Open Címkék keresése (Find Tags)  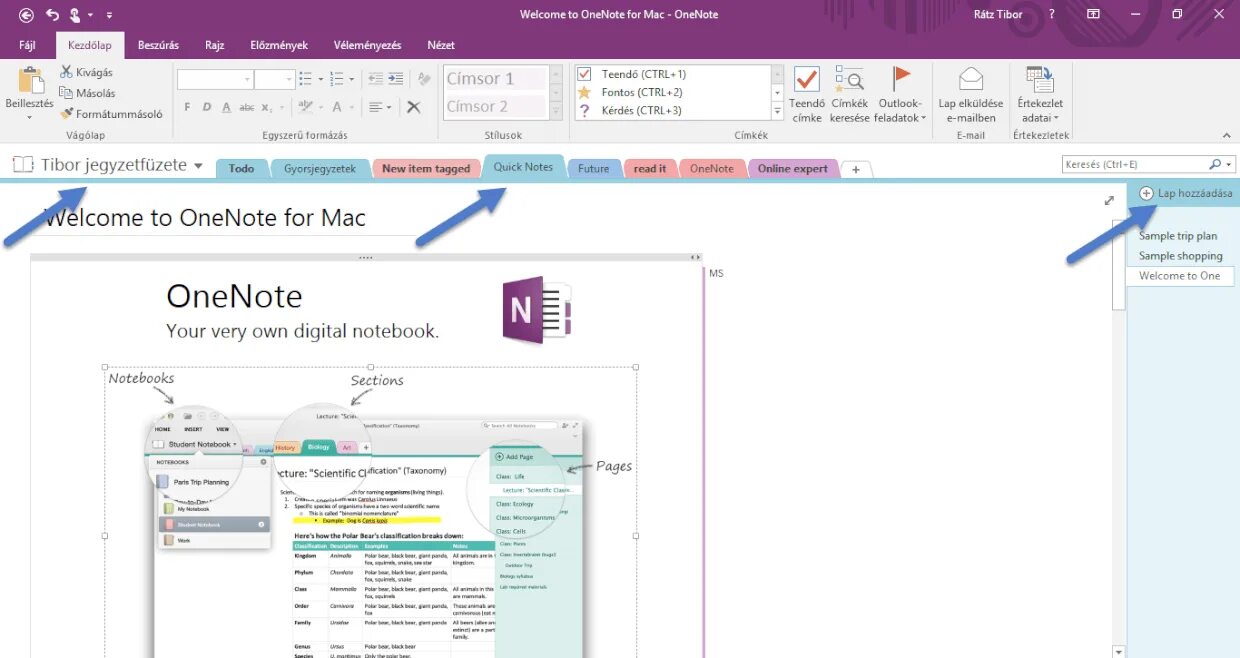point(849,95)
